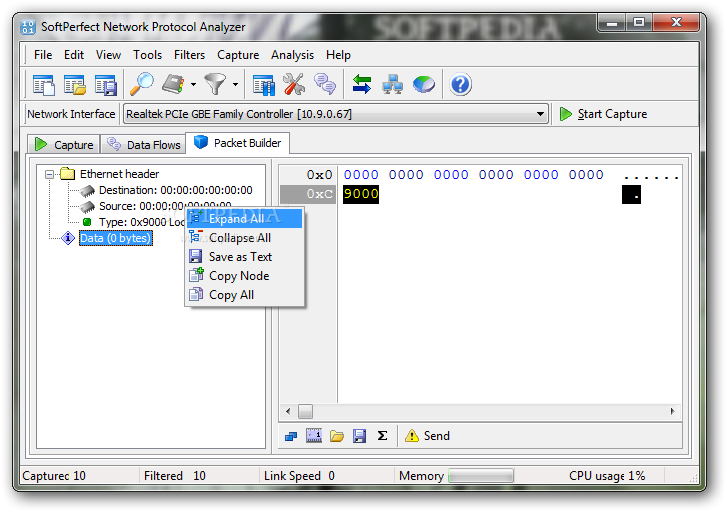This screenshot has height=512, width=727.
Task: Choose Collapse All in context menu
Action: pos(244,237)
